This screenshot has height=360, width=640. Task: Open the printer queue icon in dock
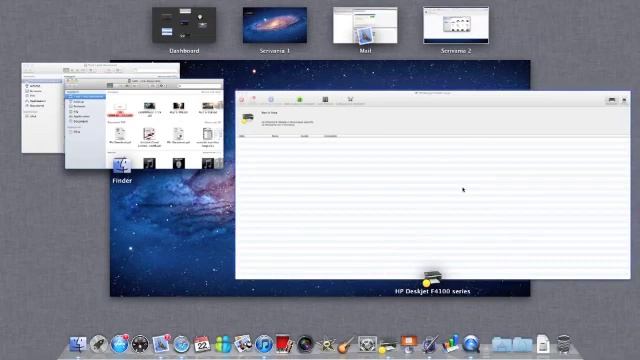pos(388,345)
